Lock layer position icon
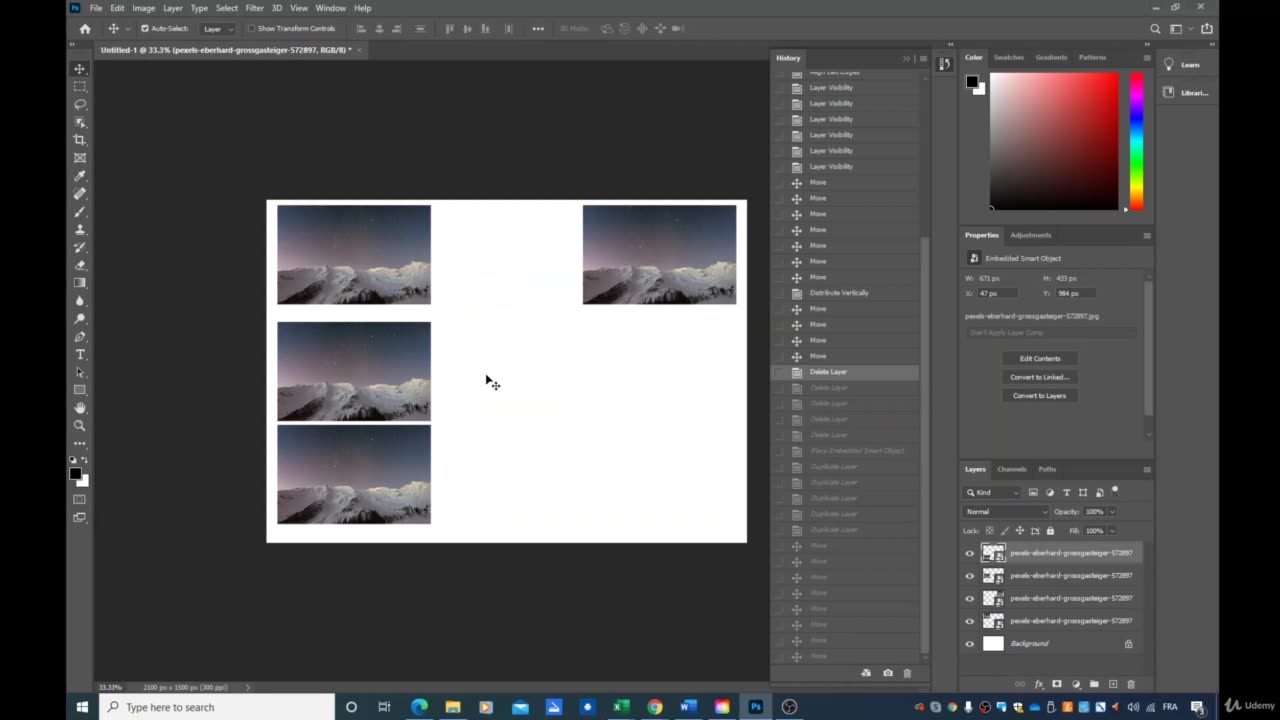 tap(1020, 531)
